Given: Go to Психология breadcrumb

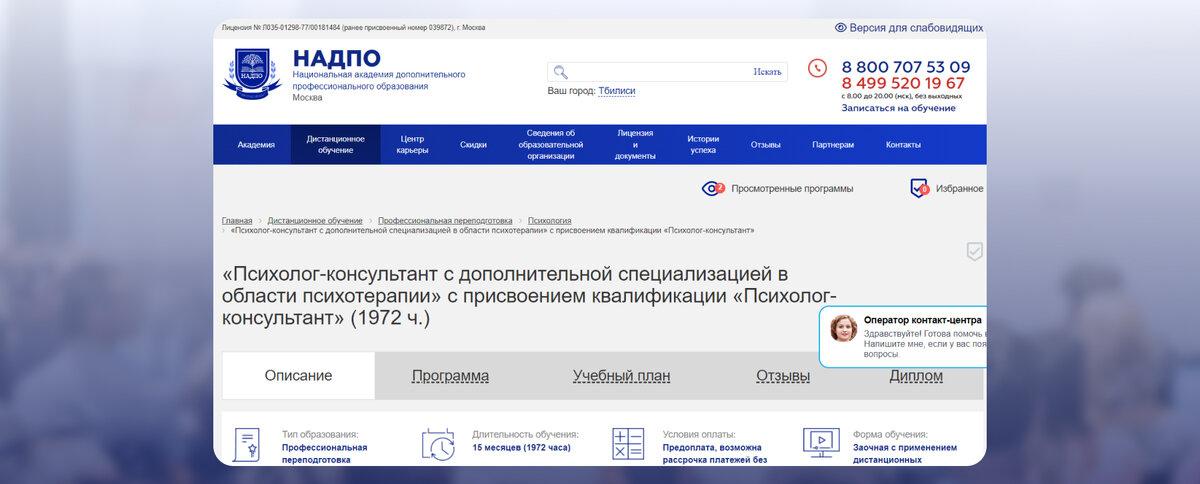Looking at the screenshot, I should click(x=550, y=220).
